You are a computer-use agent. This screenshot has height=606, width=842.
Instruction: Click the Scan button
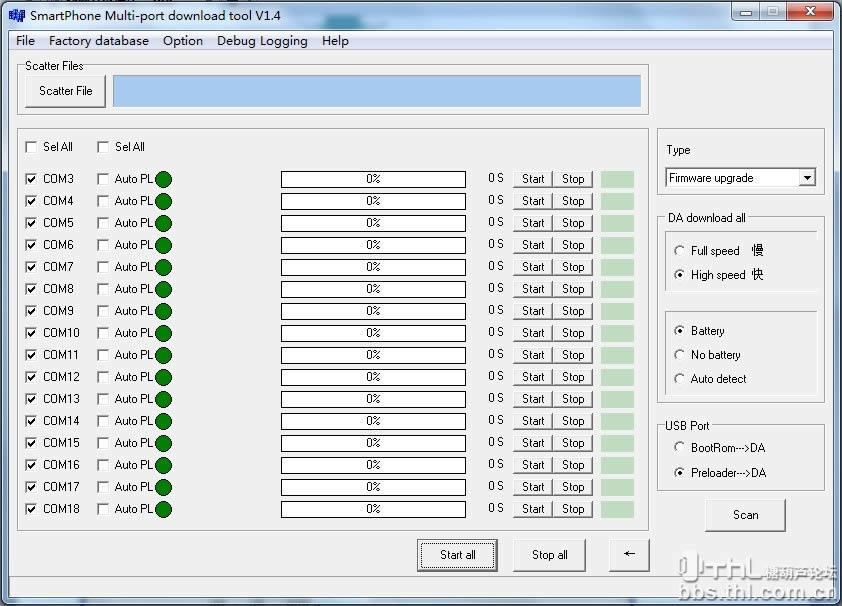[x=745, y=515]
